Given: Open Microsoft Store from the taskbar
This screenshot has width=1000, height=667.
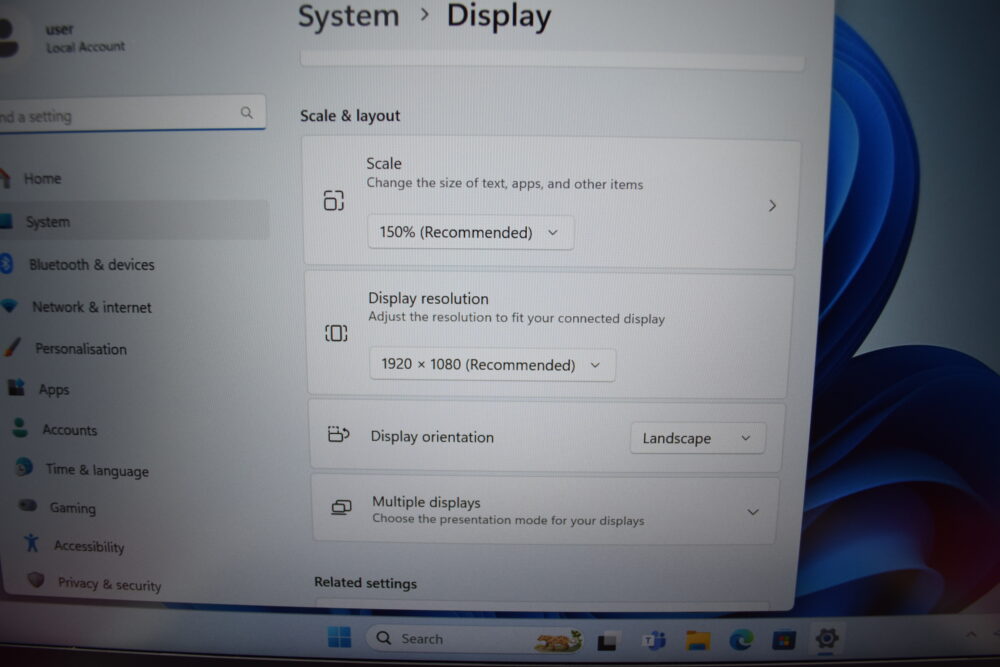Looking at the screenshot, I should pyautogui.click(x=784, y=639).
